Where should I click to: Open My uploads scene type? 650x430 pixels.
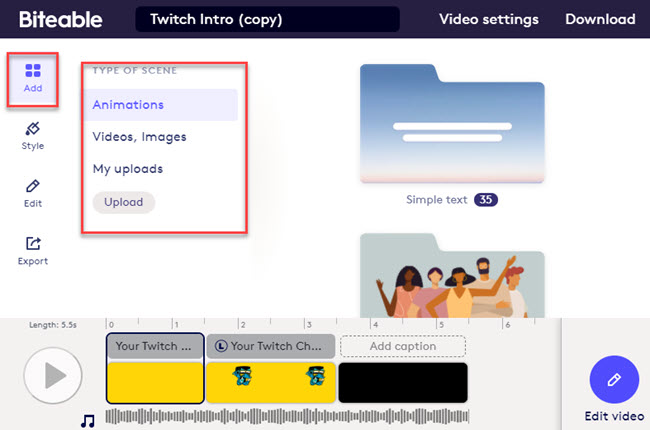click(128, 169)
